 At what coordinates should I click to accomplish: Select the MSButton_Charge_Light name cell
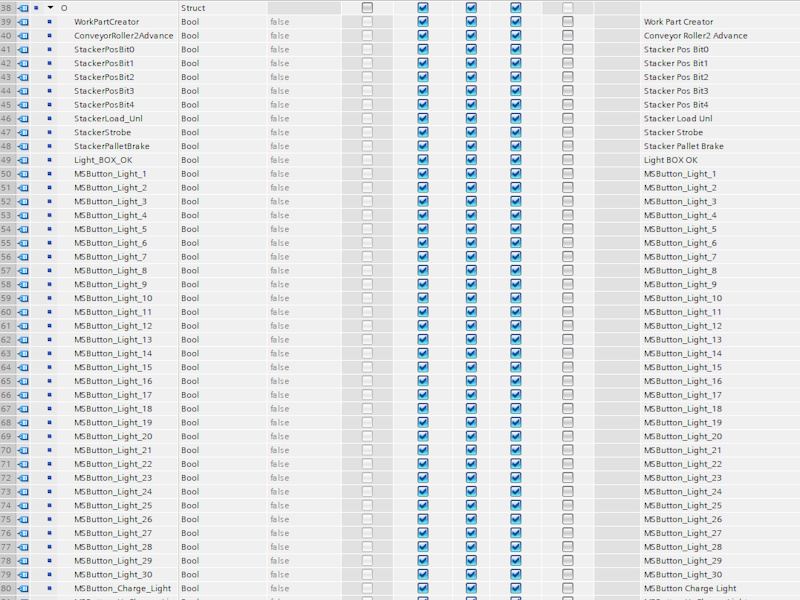coord(123,588)
